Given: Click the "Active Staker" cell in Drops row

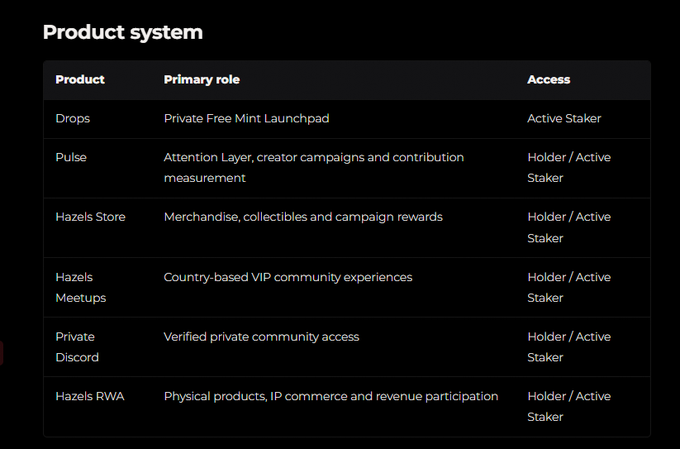Looking at the screenshot, I should tap(564, 118).
